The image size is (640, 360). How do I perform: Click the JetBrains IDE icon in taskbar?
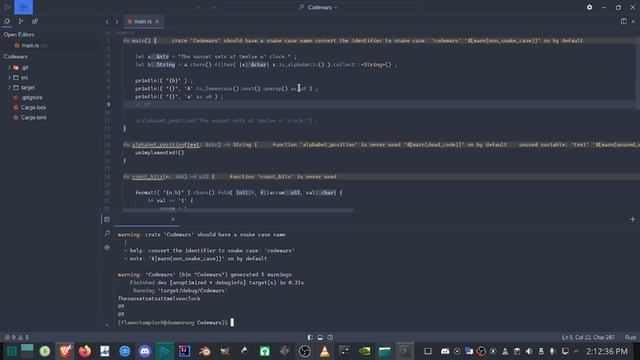click(184, 351)
